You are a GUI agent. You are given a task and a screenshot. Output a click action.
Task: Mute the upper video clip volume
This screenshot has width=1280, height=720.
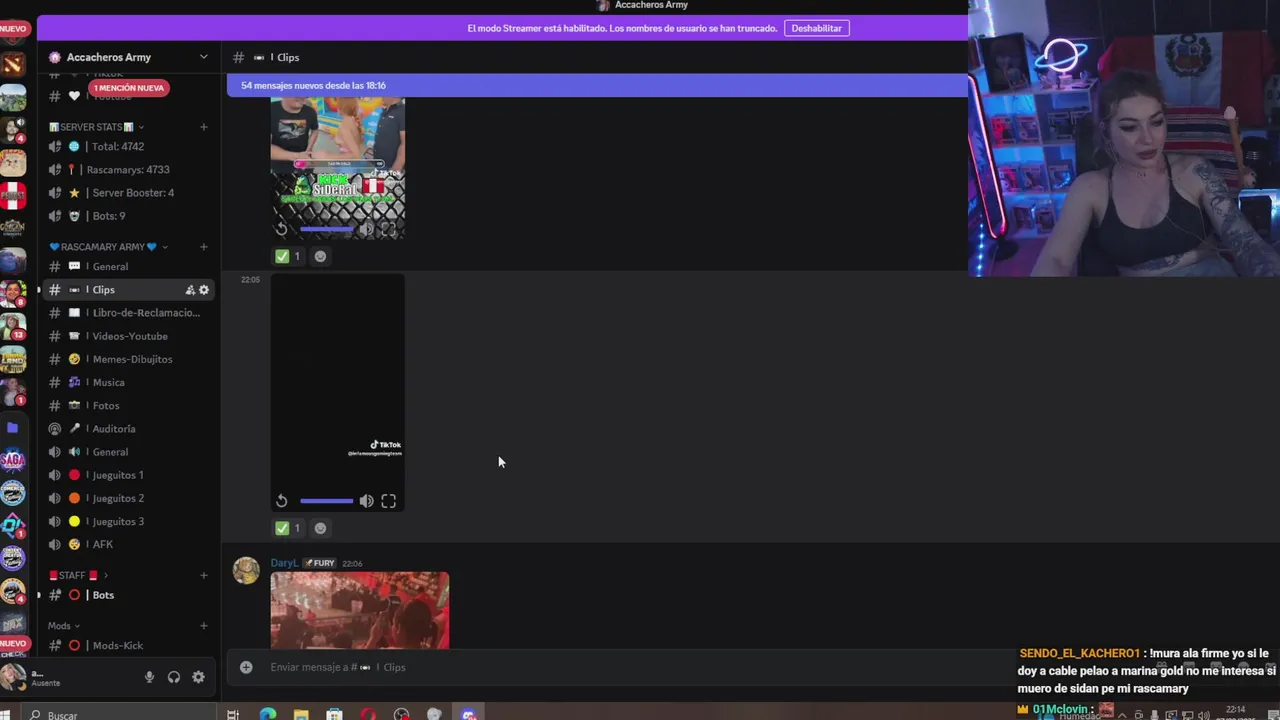click(x=367, y=229)
